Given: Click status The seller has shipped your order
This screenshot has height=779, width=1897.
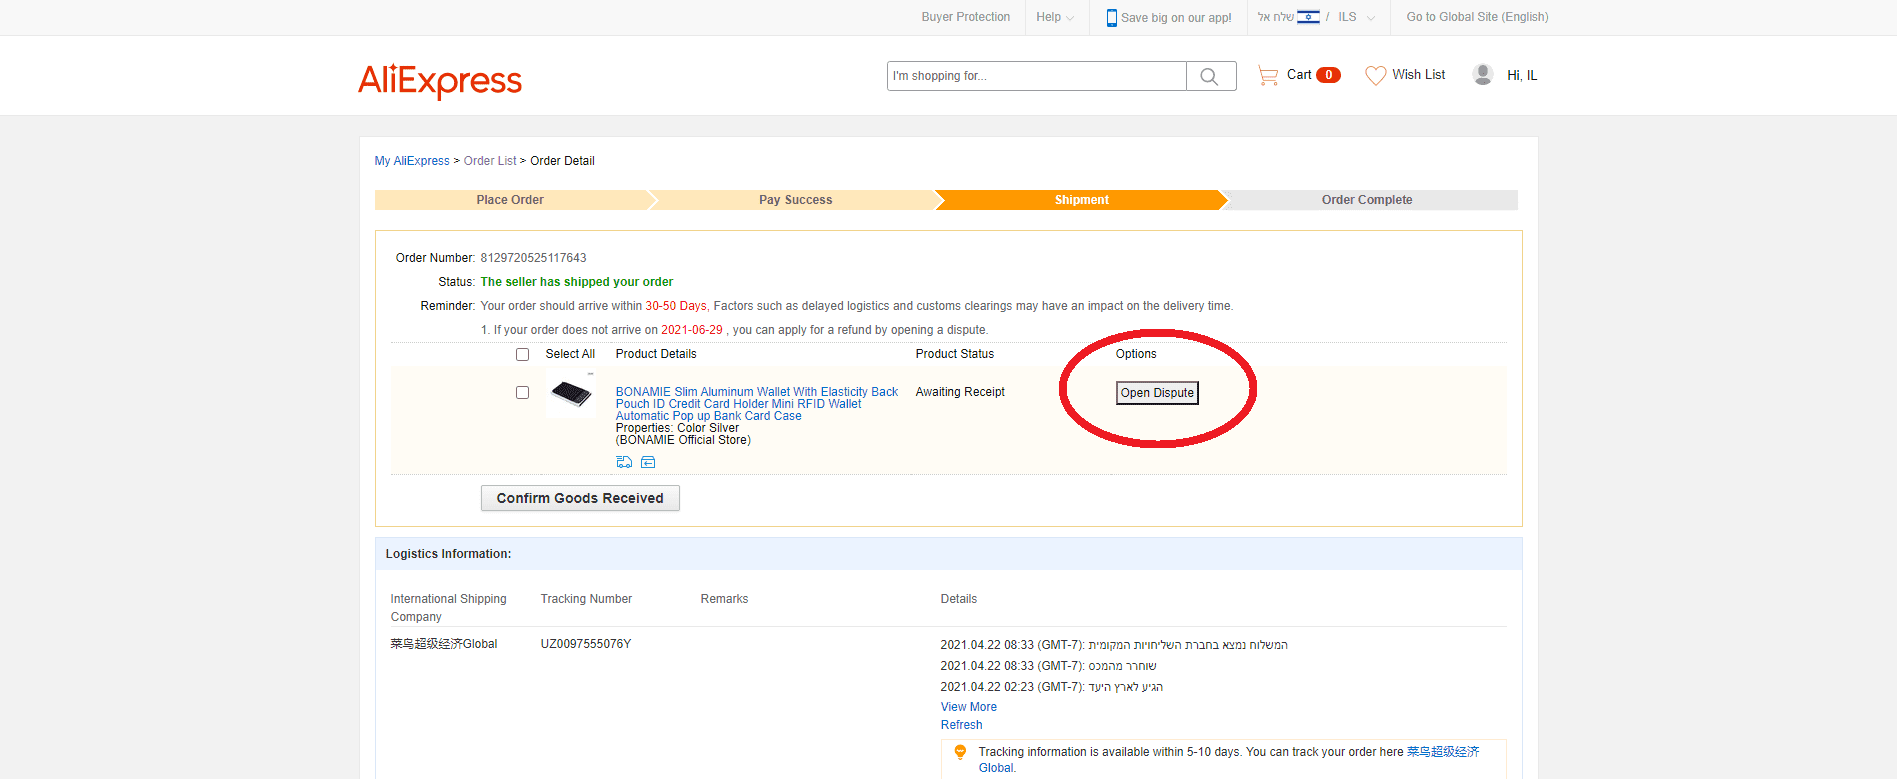Looking at the screenshot, I should click(577, 282).
